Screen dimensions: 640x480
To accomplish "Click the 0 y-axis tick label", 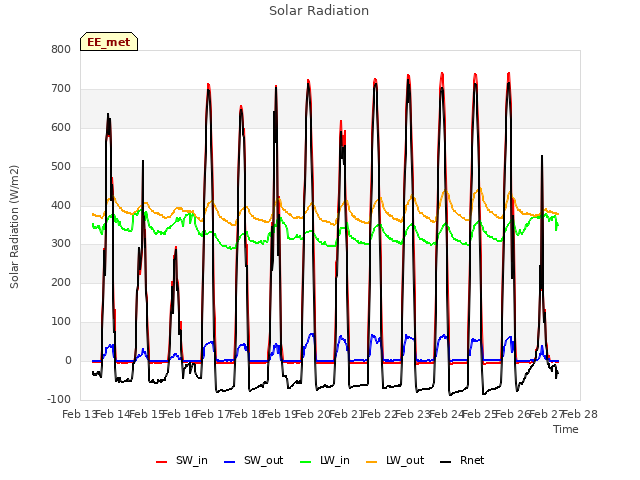I will pyautogui.click(x=68, y=361).
